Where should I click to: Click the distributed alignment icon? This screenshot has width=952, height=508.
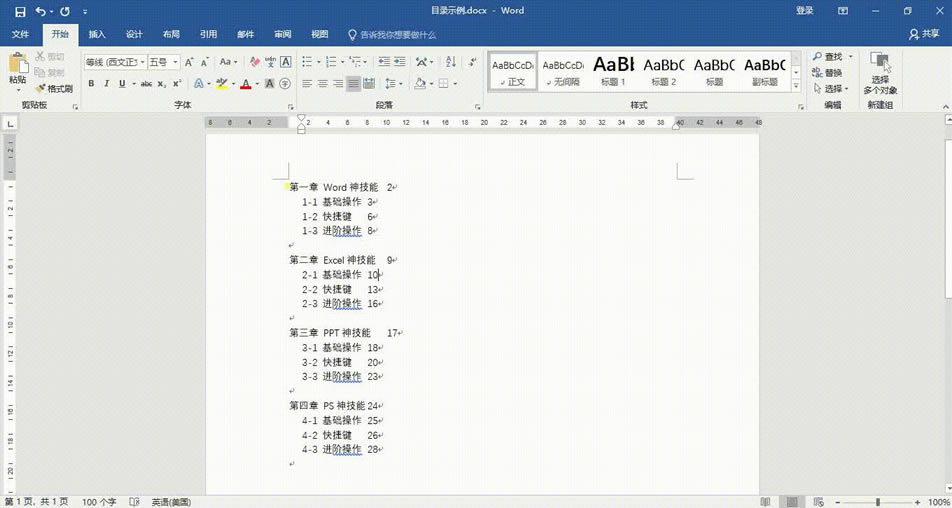[x=369, y=84]
